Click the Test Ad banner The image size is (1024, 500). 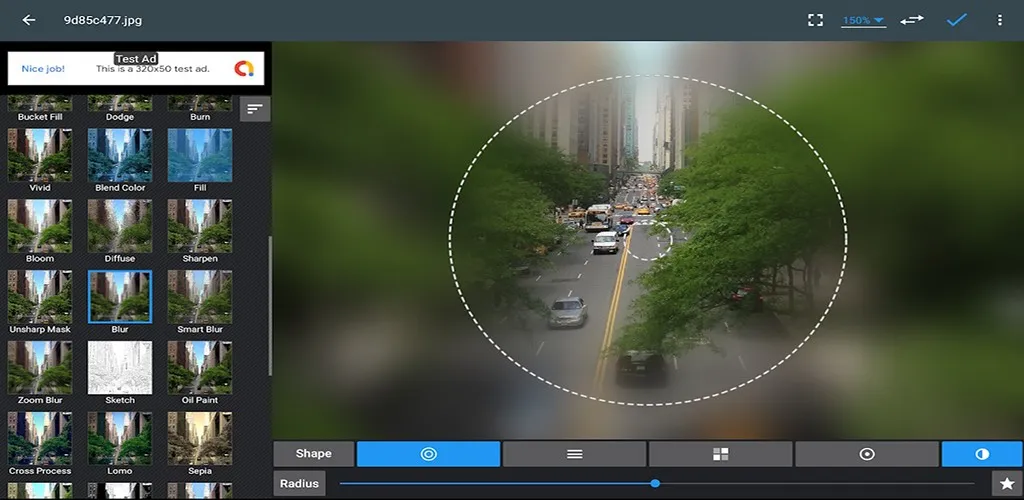point(136,68)
